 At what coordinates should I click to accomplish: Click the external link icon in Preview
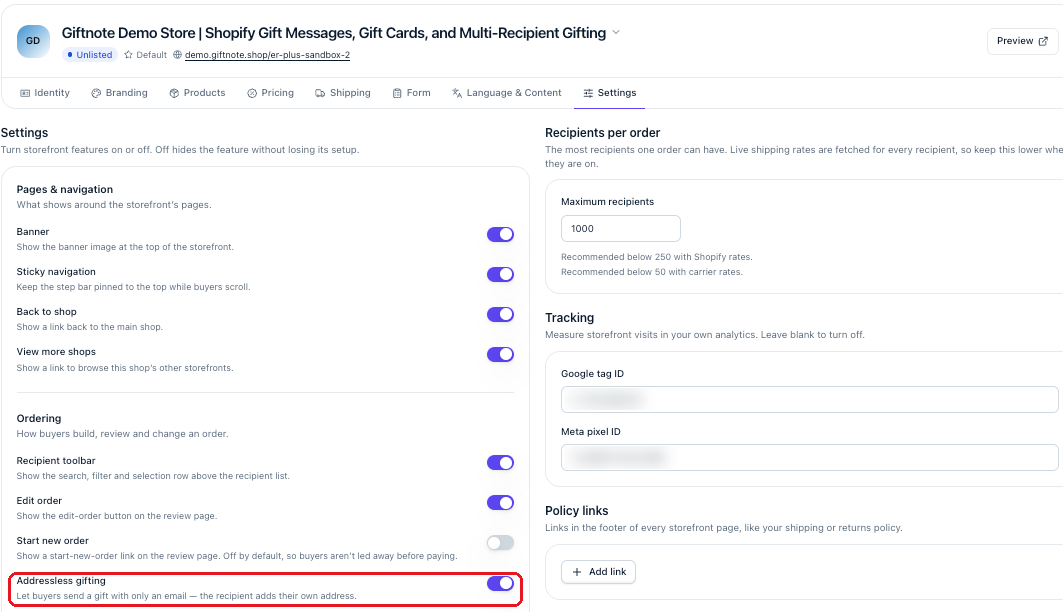click(x=1043, y=41)
